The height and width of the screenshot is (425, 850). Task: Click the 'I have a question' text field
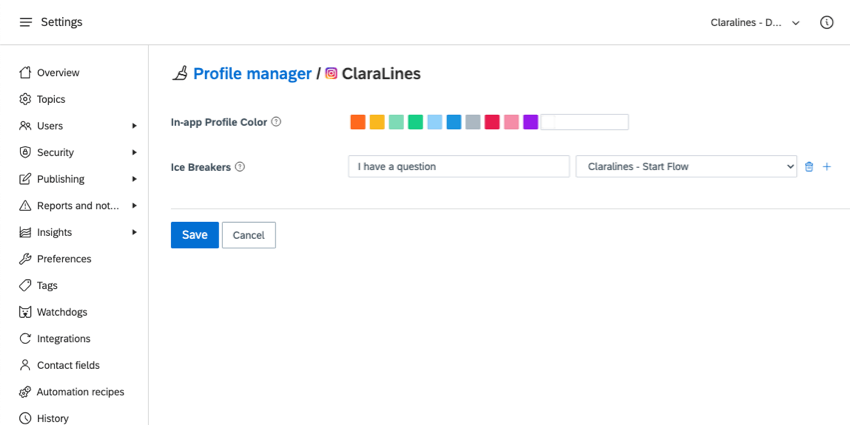click(459, 166)
